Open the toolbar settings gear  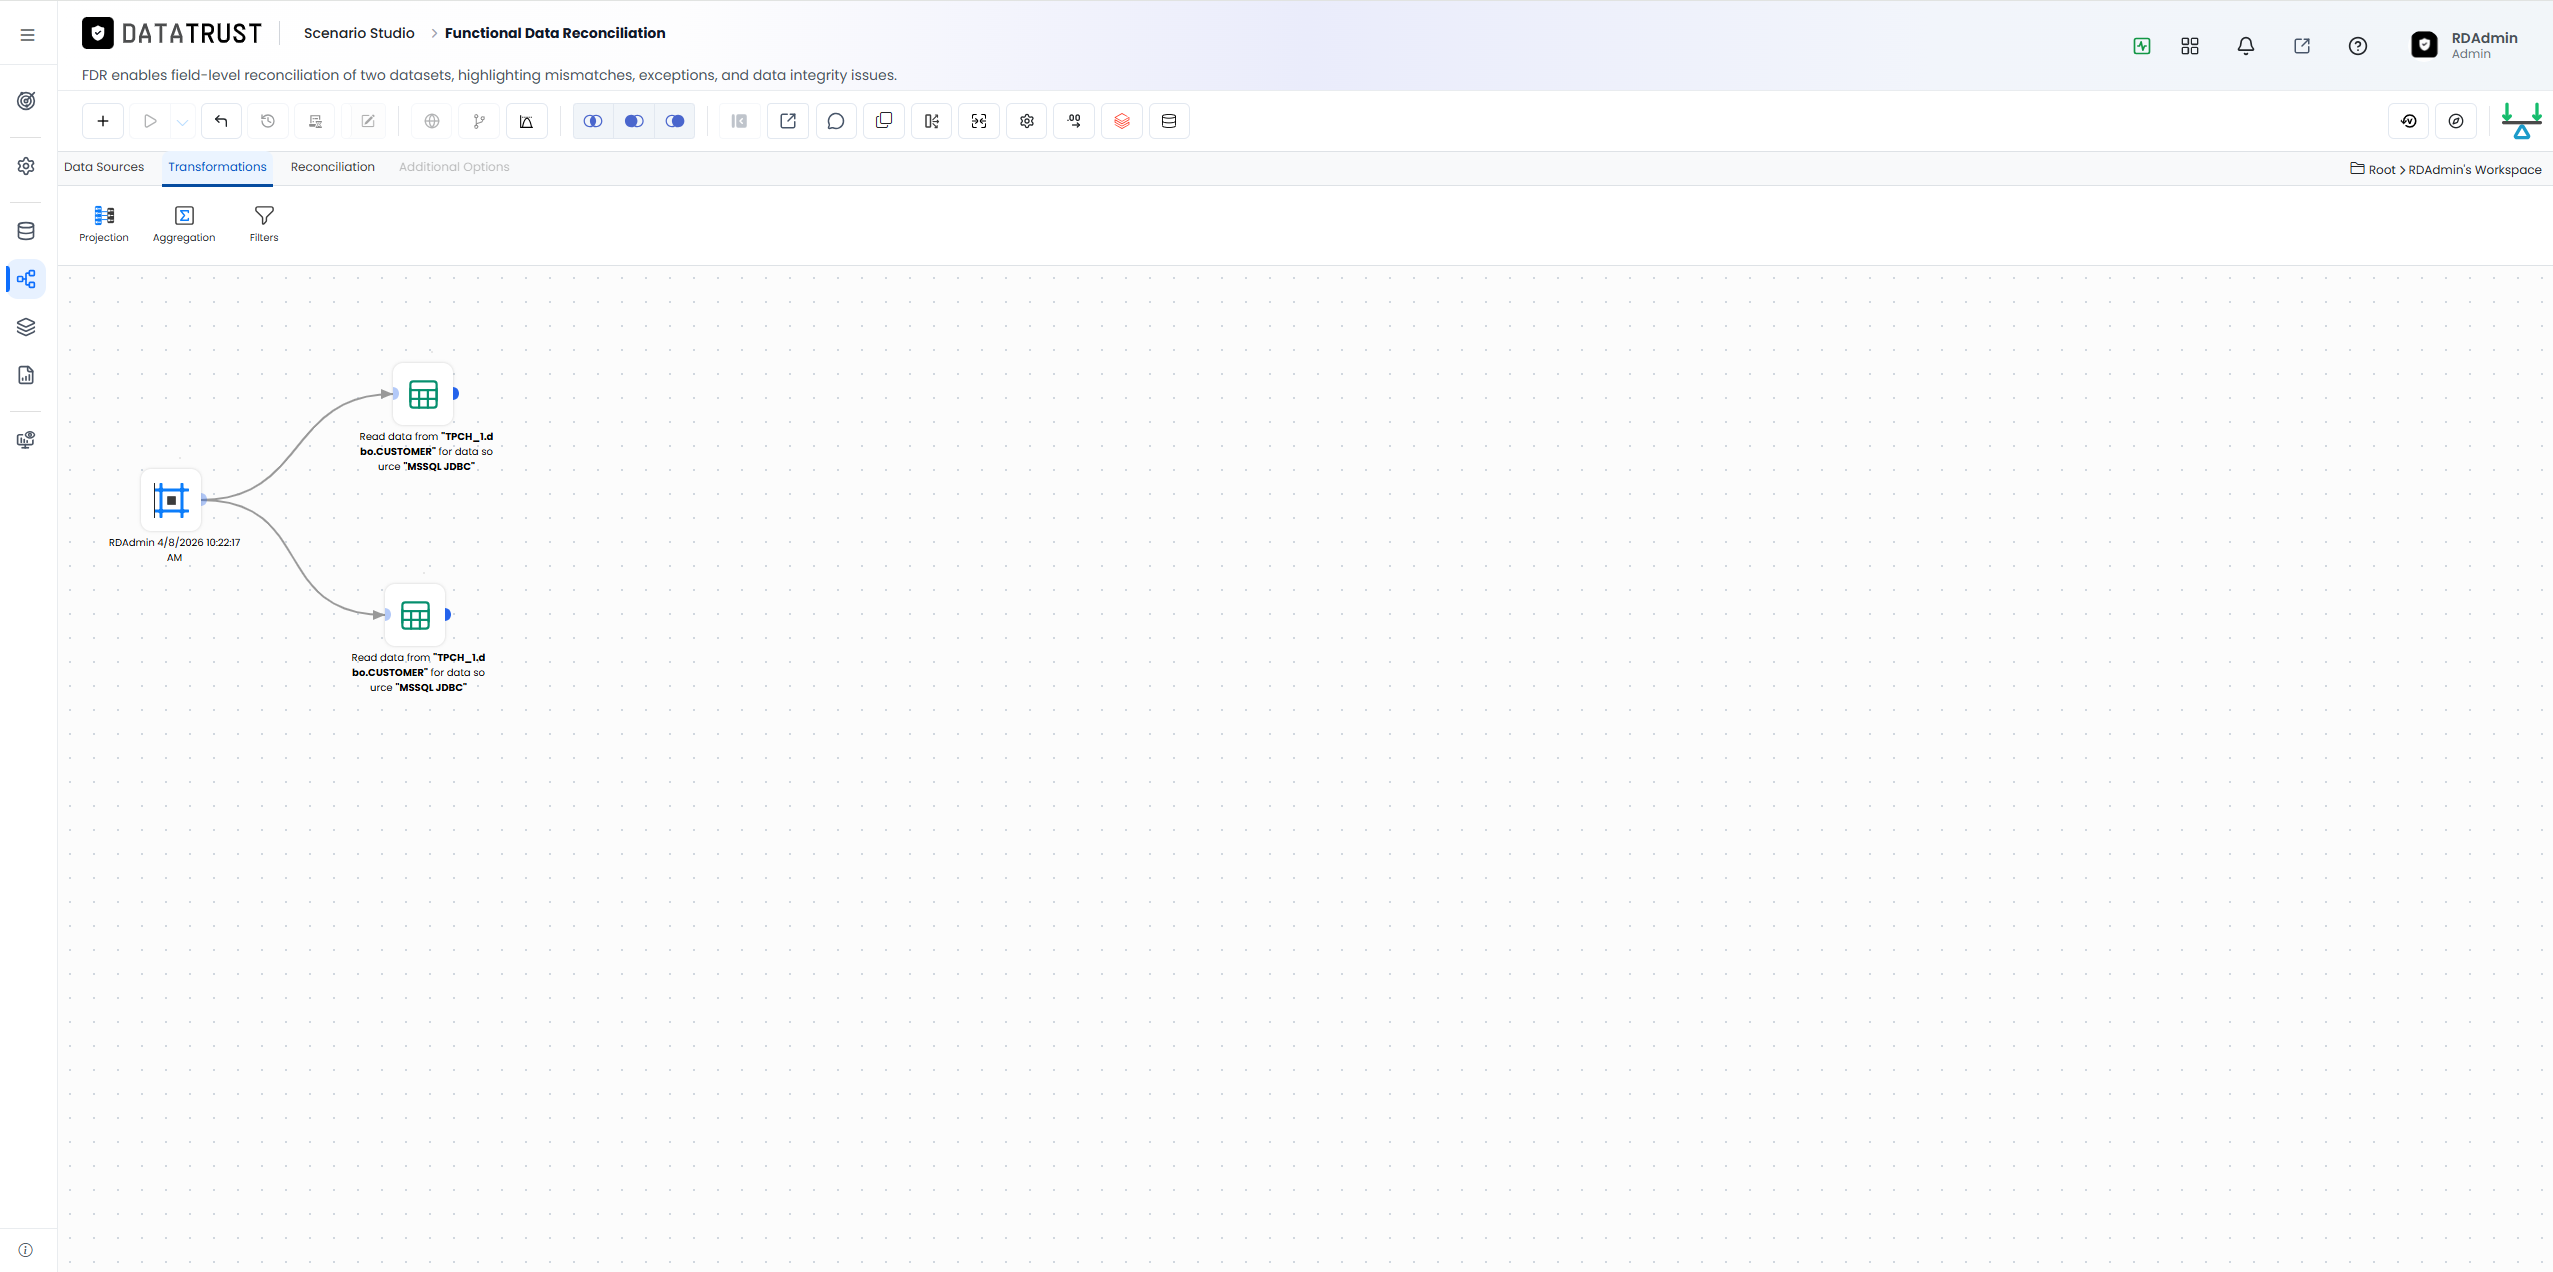pyautogui.click(x=1027, y=121)
